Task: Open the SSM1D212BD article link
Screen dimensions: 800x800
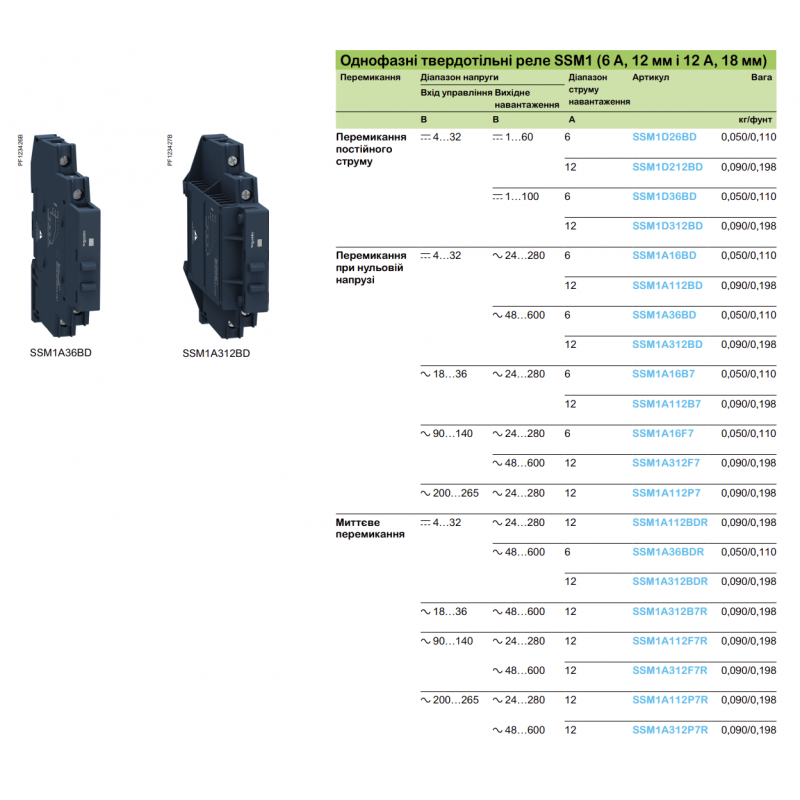Action: (x=666, y=169)
